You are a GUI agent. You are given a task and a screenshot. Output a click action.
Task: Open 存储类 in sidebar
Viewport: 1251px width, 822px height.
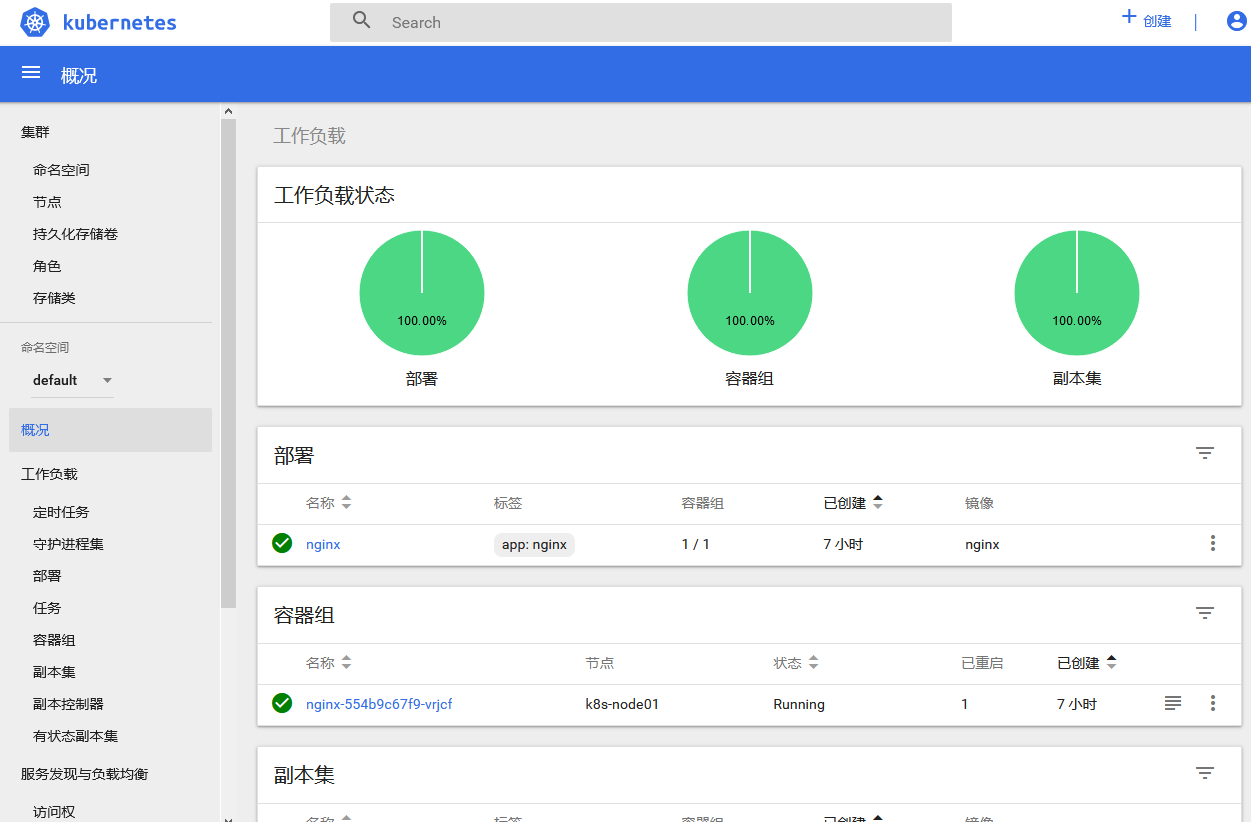pyautogui.click(x=54, y=298)
